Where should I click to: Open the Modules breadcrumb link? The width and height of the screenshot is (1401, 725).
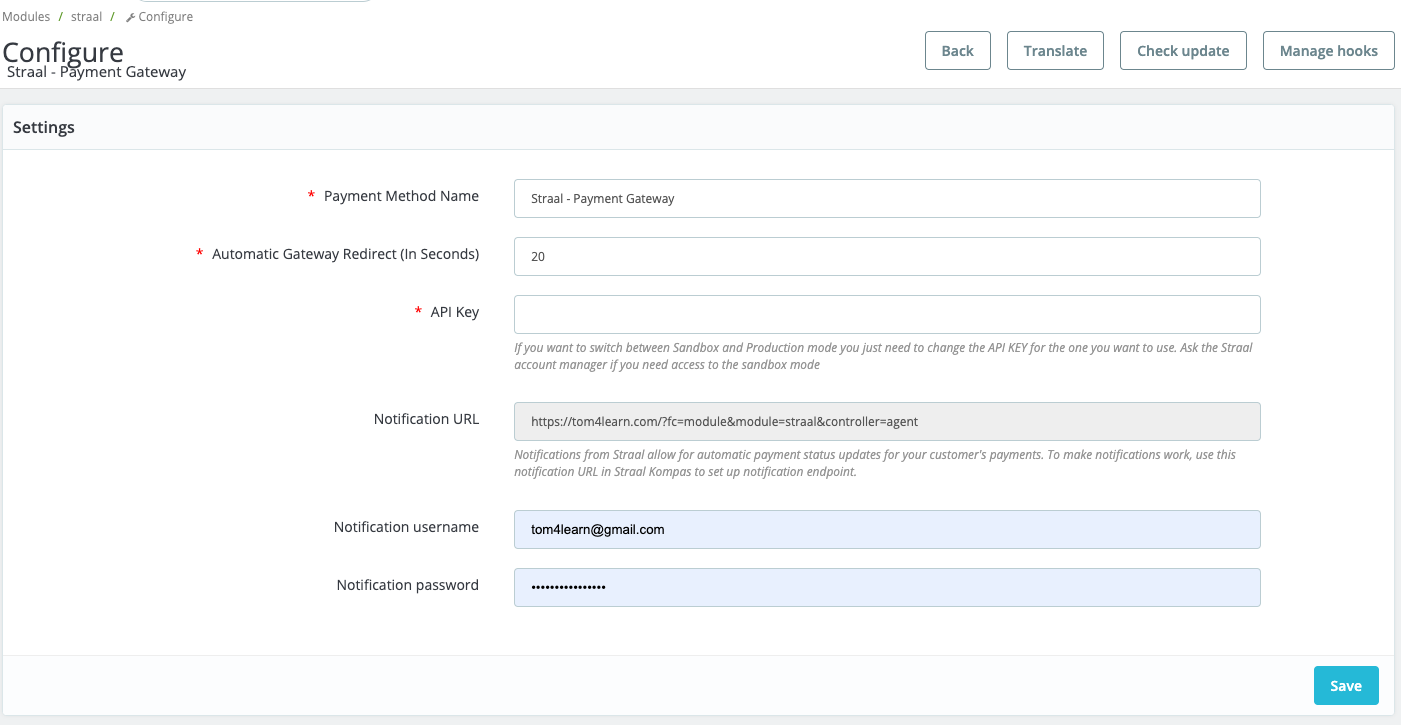pos(26,17)
